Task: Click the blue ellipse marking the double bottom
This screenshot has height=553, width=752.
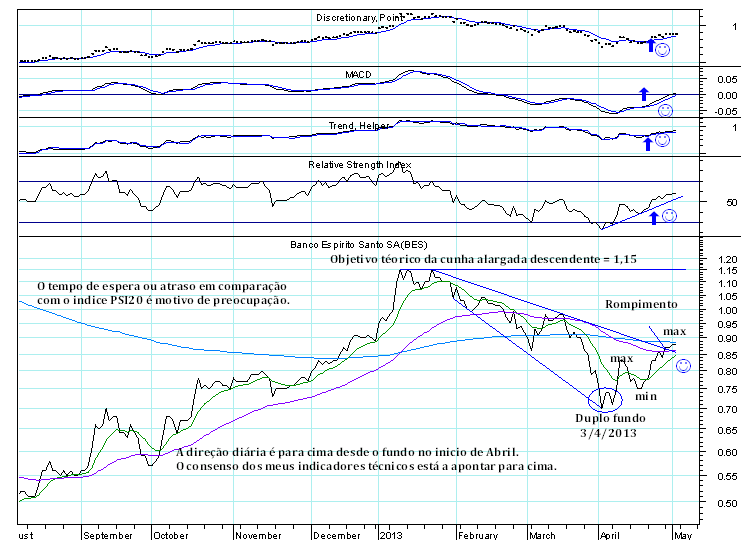Action: pyautogui.click(x=605, y=400)
